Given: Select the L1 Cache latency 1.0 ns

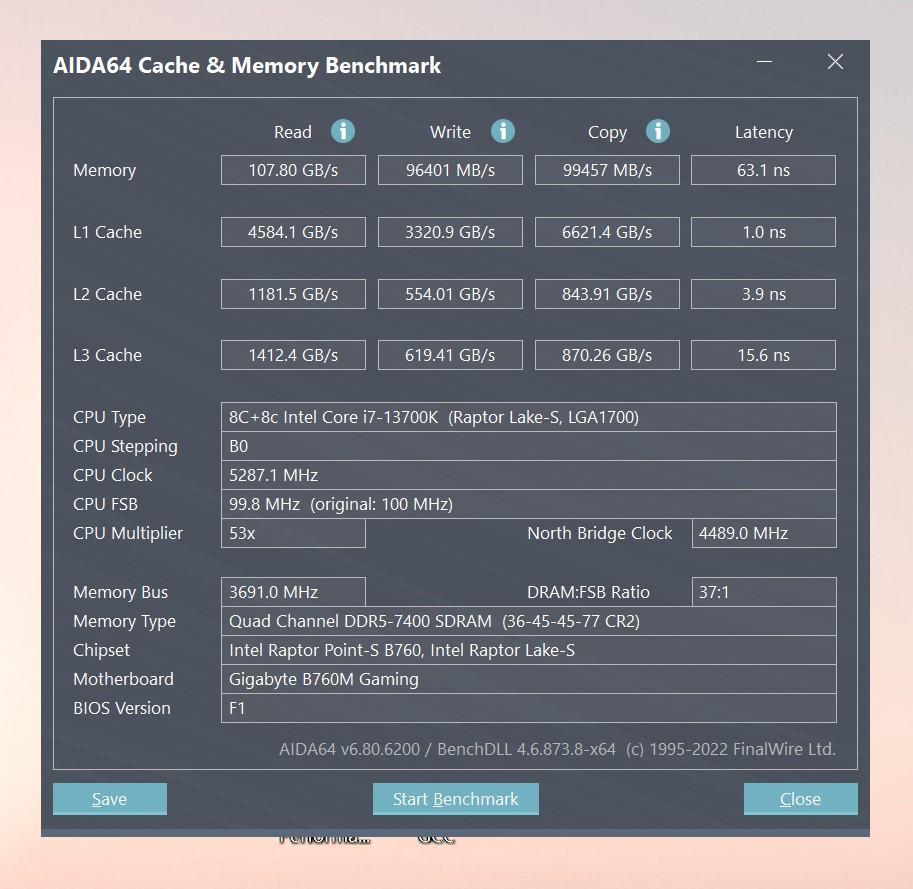Looking at the screenshot, I should [x=763, y=232].
